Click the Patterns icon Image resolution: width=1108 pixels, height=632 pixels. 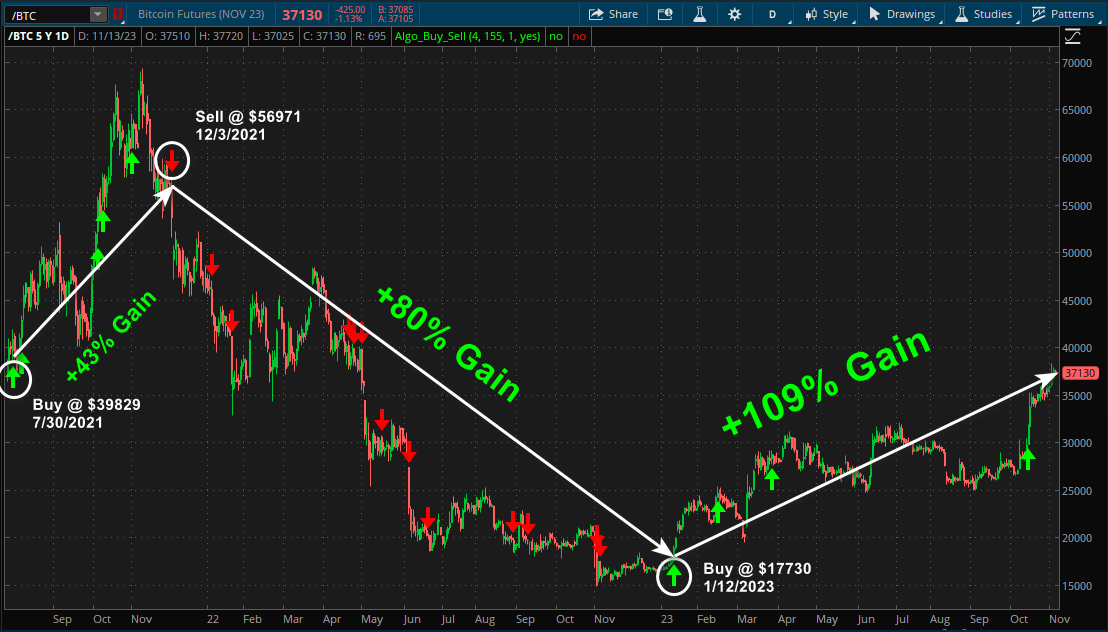coord(1040,14)
